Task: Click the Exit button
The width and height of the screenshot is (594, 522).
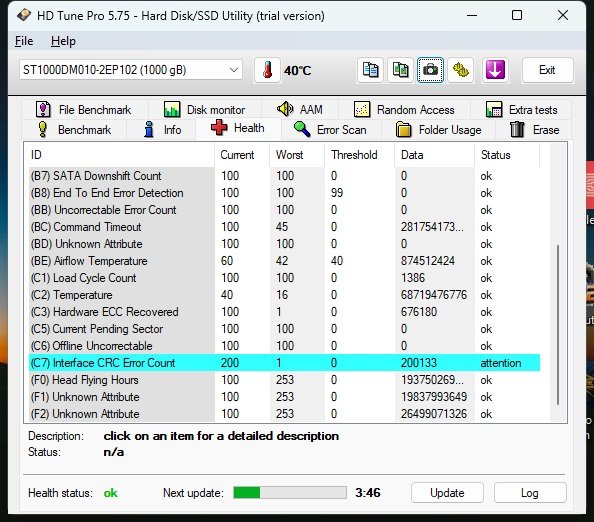Action: (547, 70)
